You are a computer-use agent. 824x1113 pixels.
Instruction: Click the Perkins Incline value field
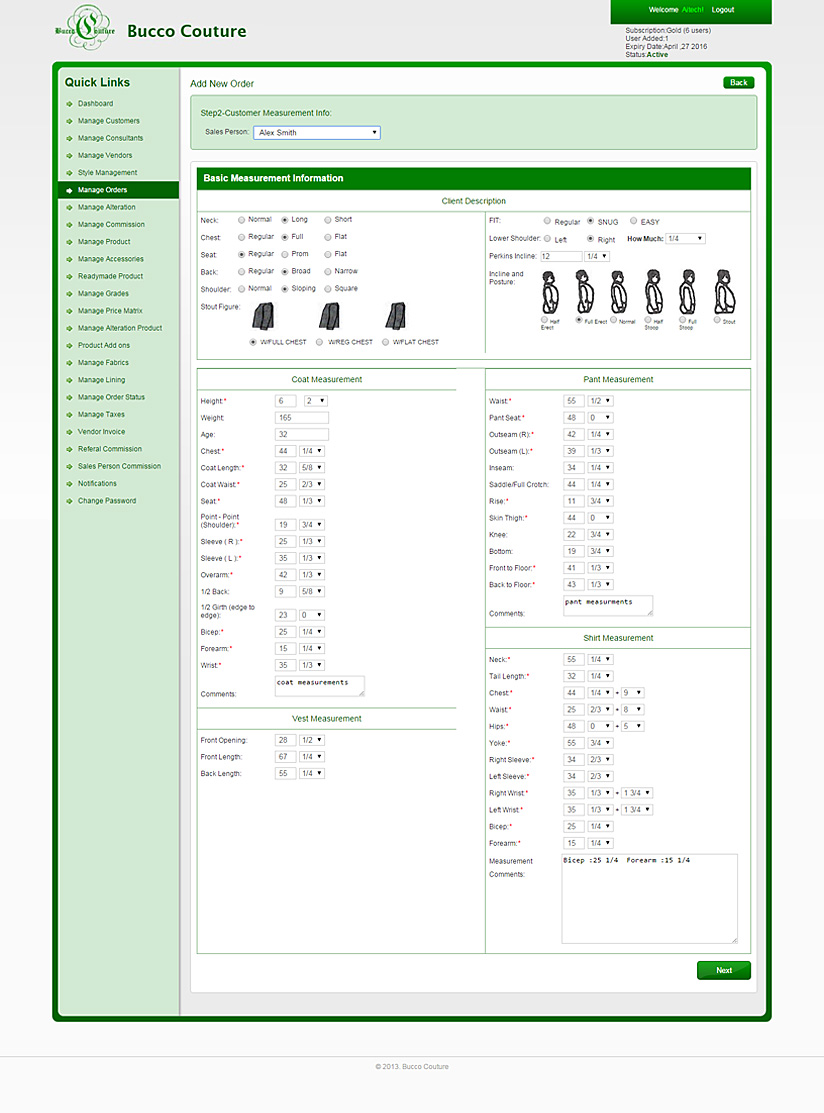coord(561,256)
